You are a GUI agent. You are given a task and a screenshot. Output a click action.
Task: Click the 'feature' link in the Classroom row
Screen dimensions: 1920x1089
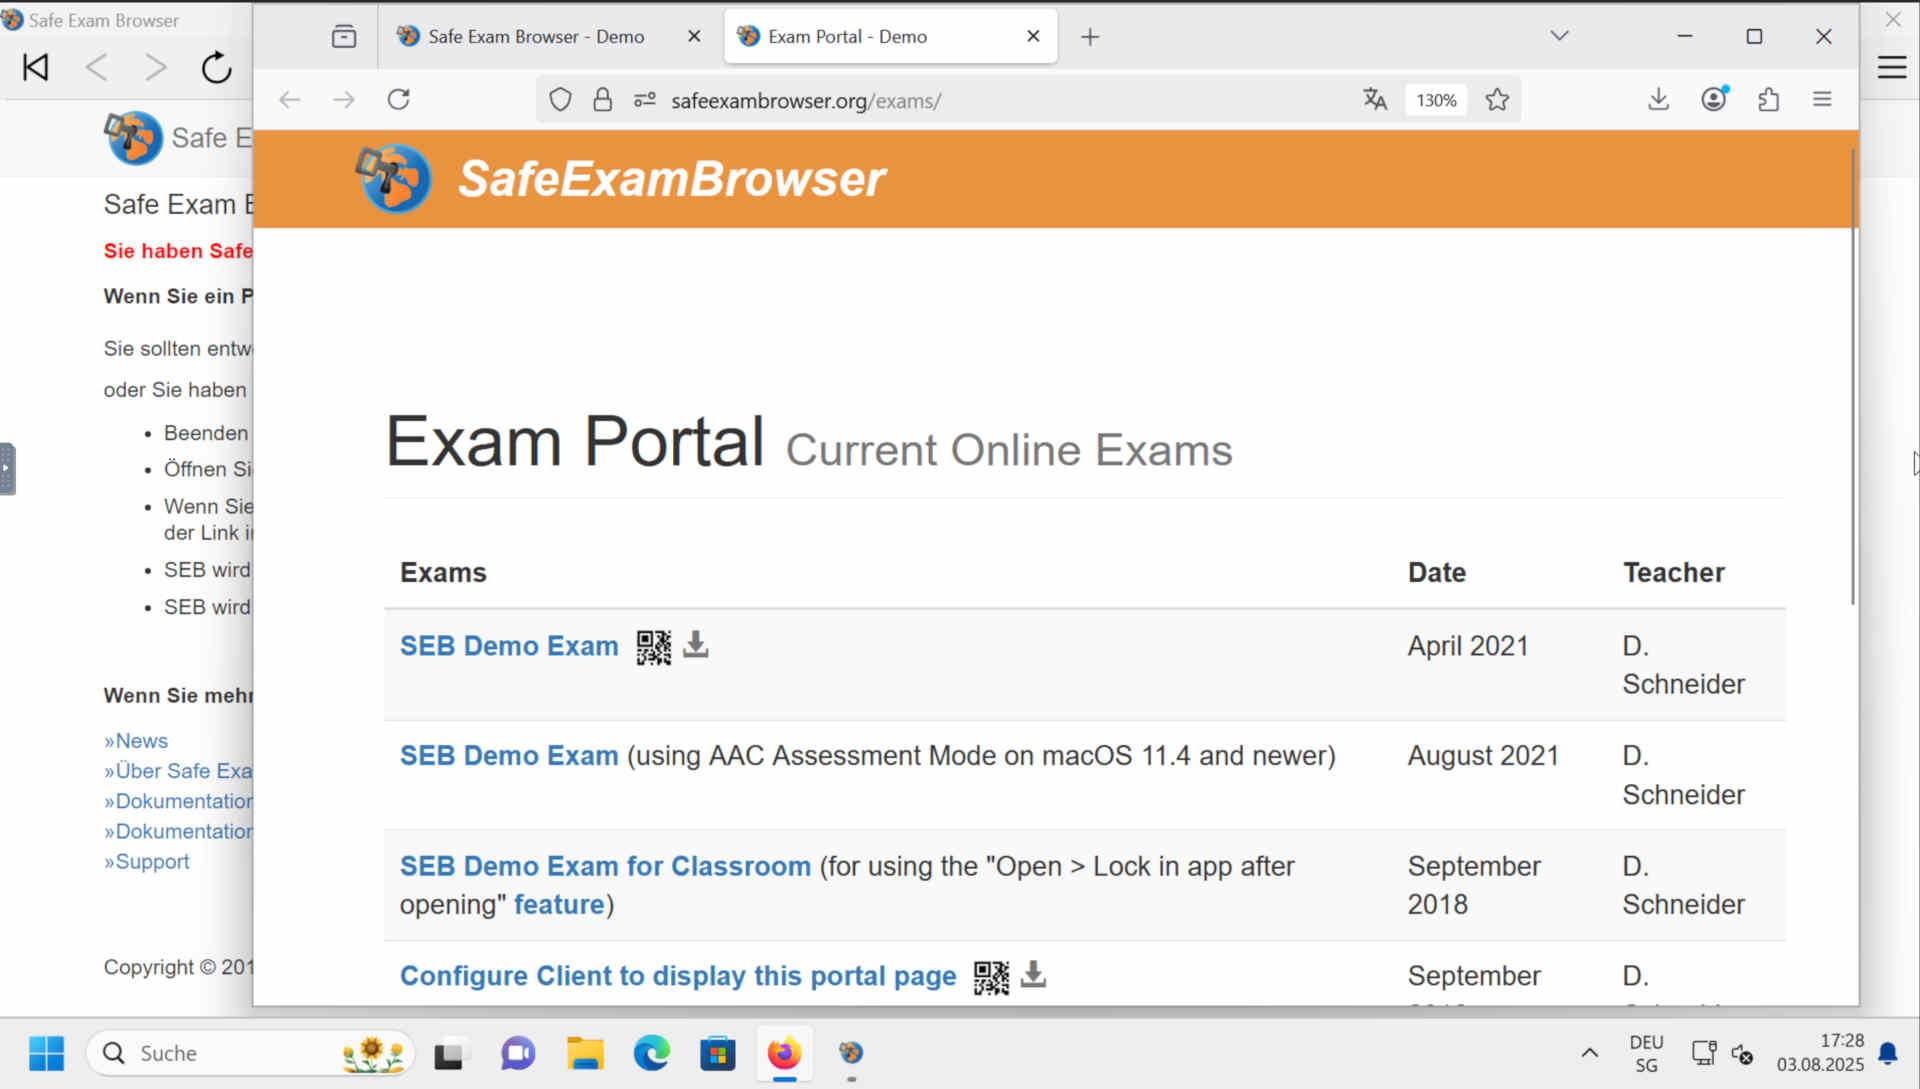[x=559, y=905]
